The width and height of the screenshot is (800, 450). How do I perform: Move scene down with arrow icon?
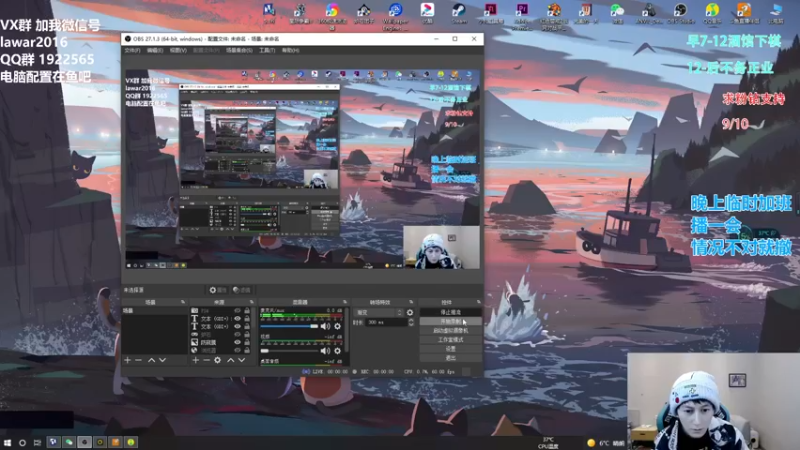pos(162,360)
